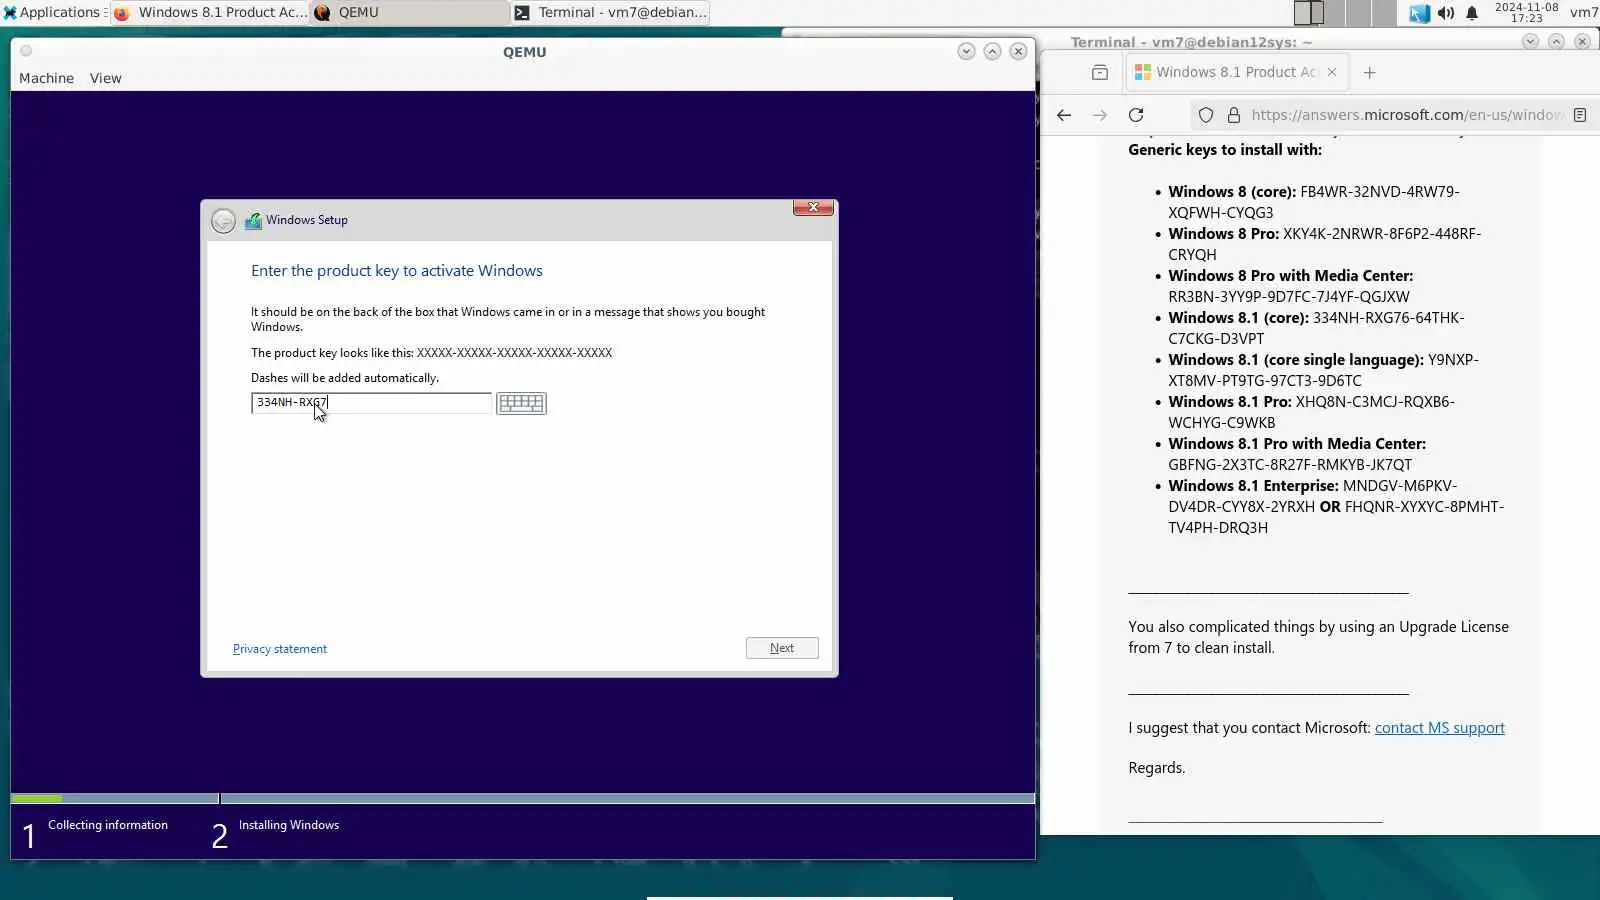Click the Windows 8.1 Pro key text

1312,412
